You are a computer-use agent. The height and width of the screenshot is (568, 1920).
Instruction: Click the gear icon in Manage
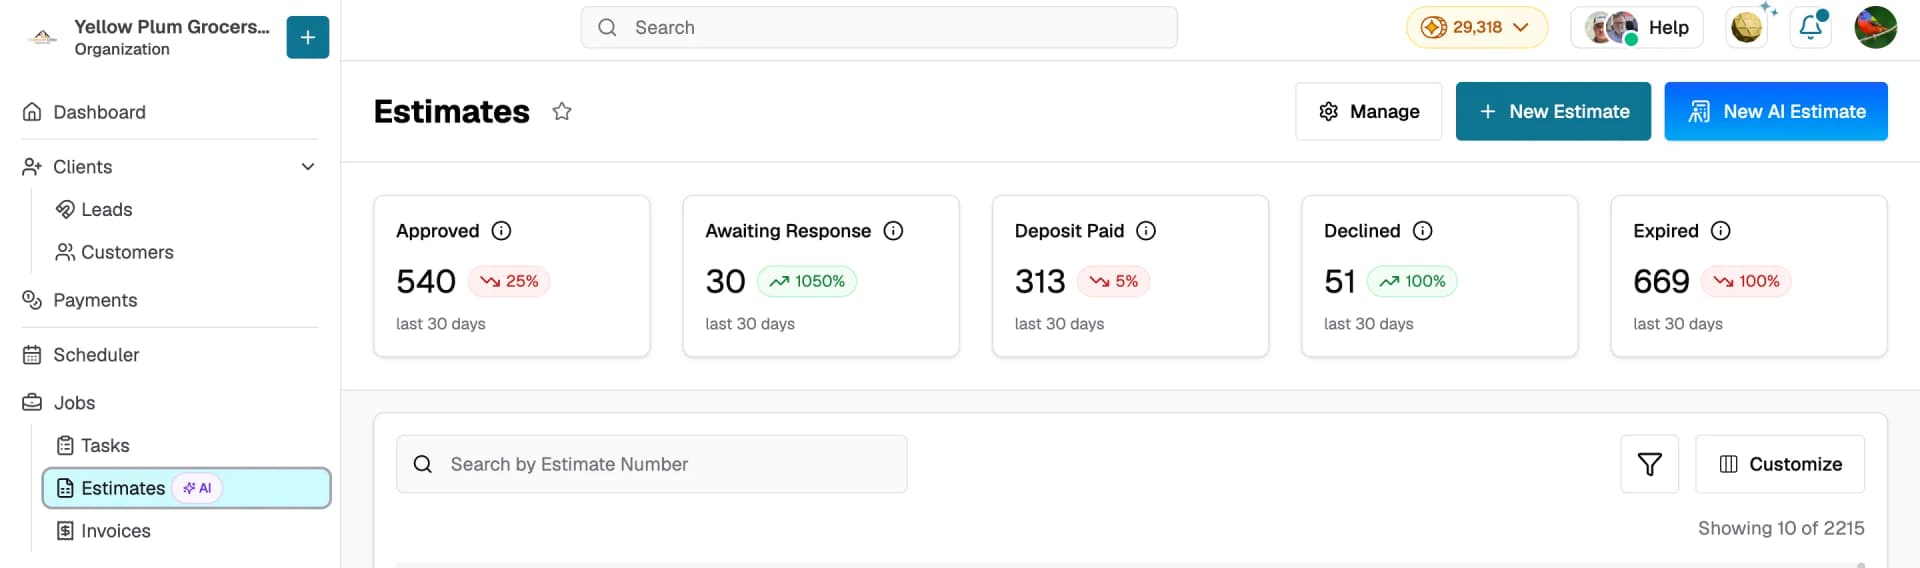pyautogui.click(x=1328, y=111)
